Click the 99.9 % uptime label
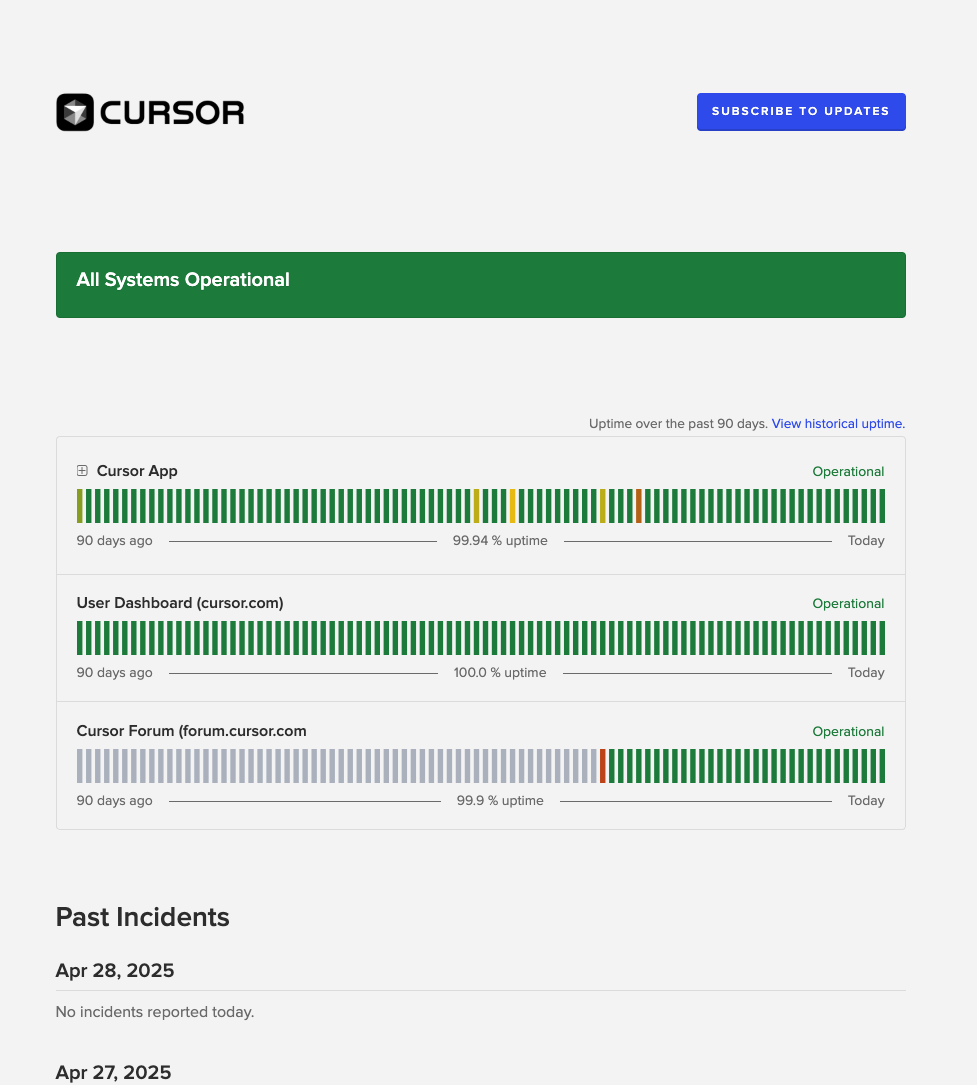This screenshot has height=1085, width=977. (500, 801)
